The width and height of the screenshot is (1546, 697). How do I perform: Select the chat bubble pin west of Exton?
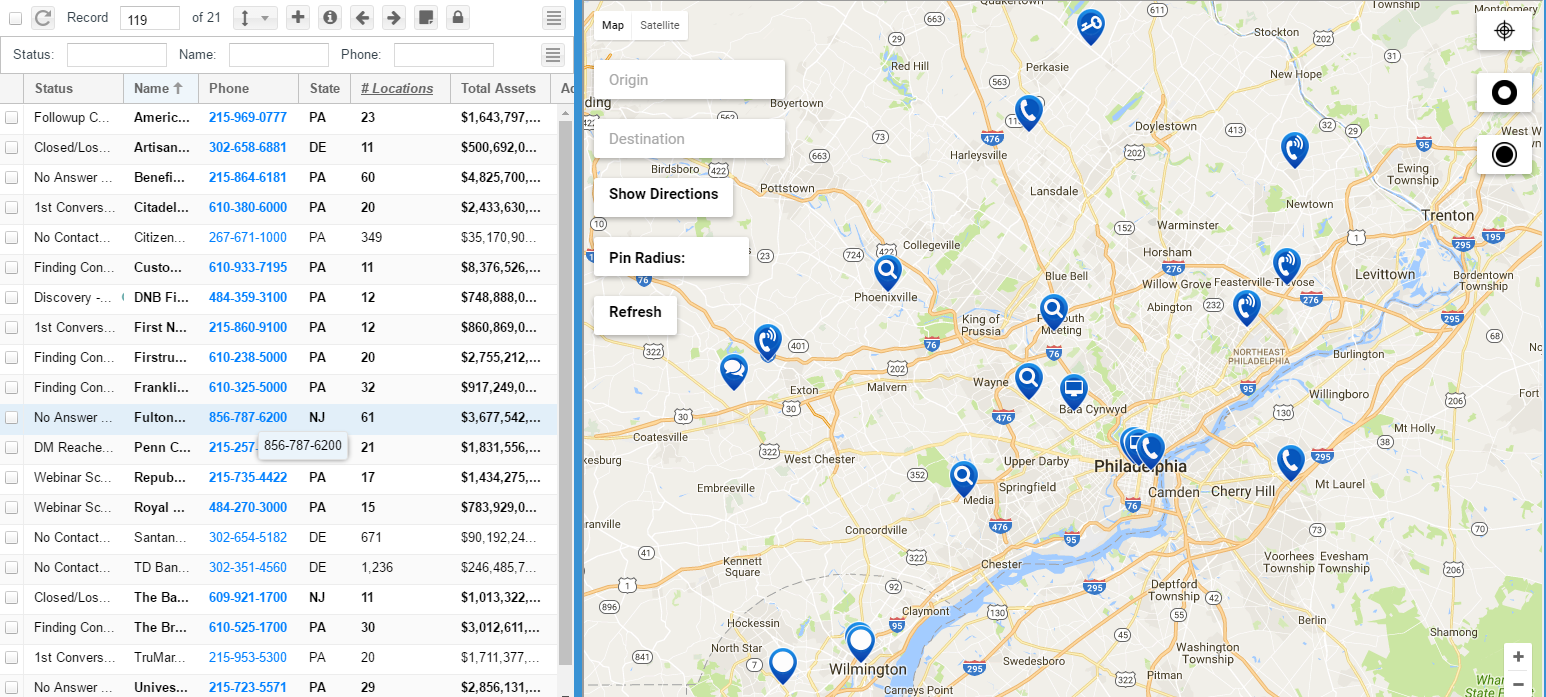coord(734,372)
